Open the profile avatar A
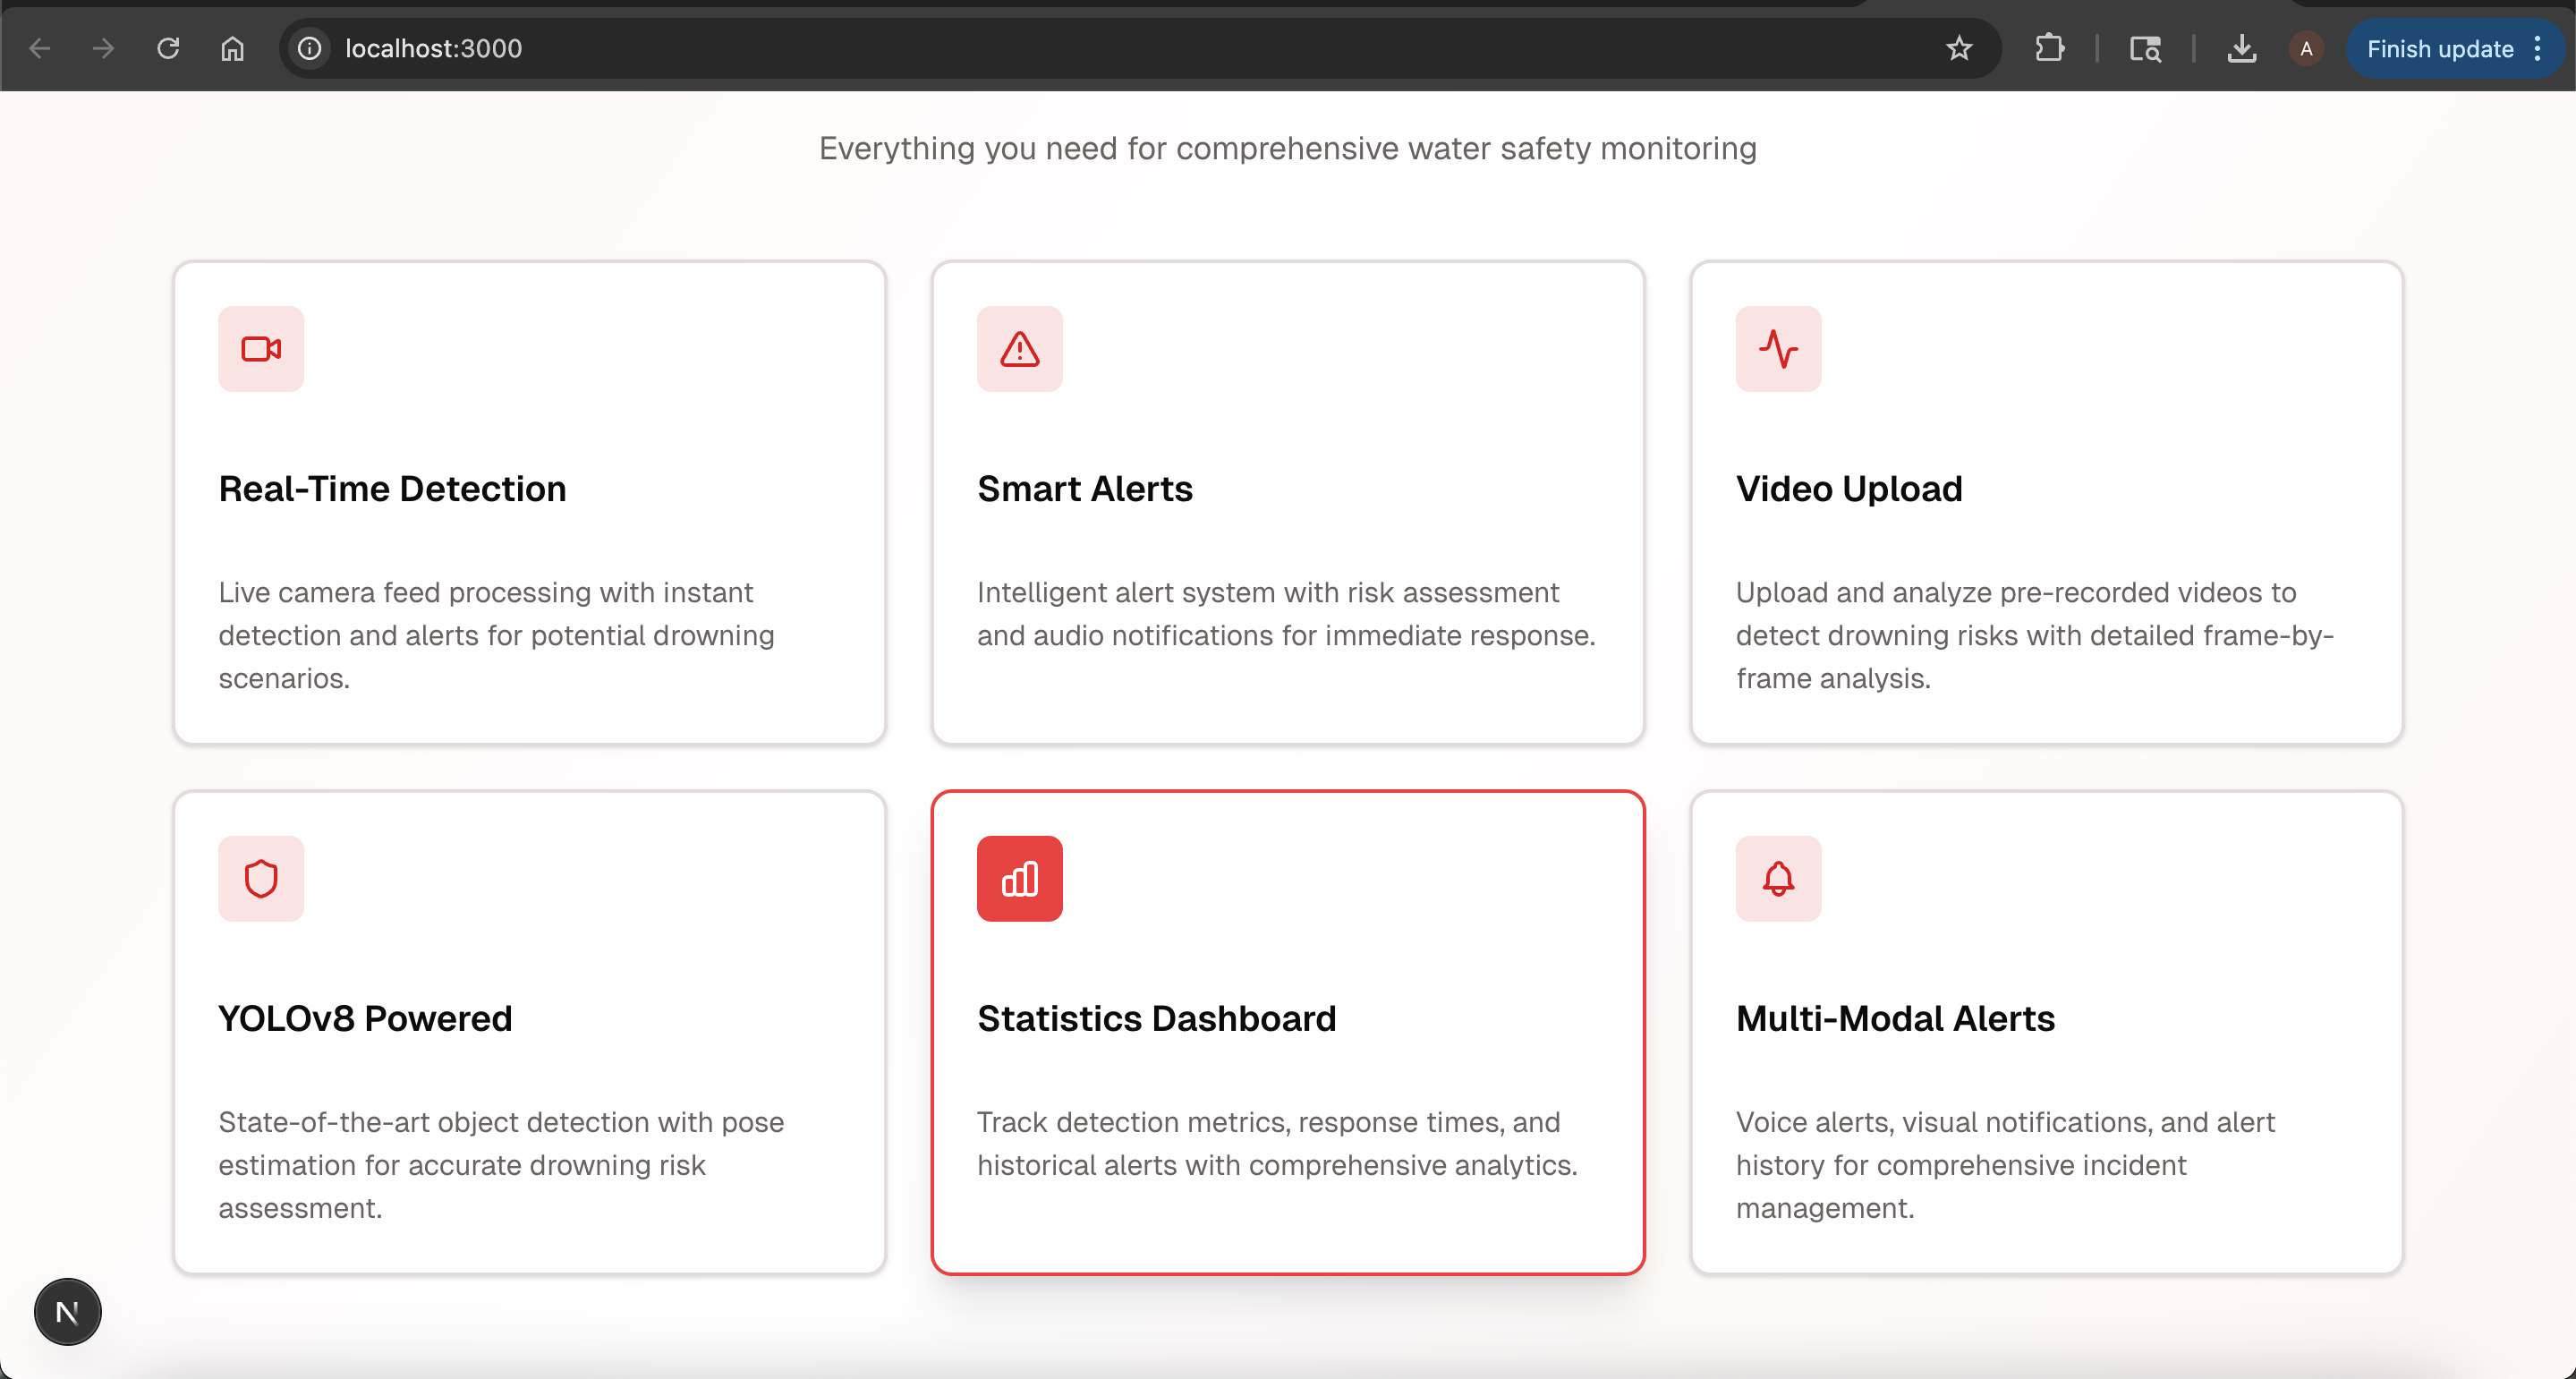2576x1379 pixels. (2306, 48)
